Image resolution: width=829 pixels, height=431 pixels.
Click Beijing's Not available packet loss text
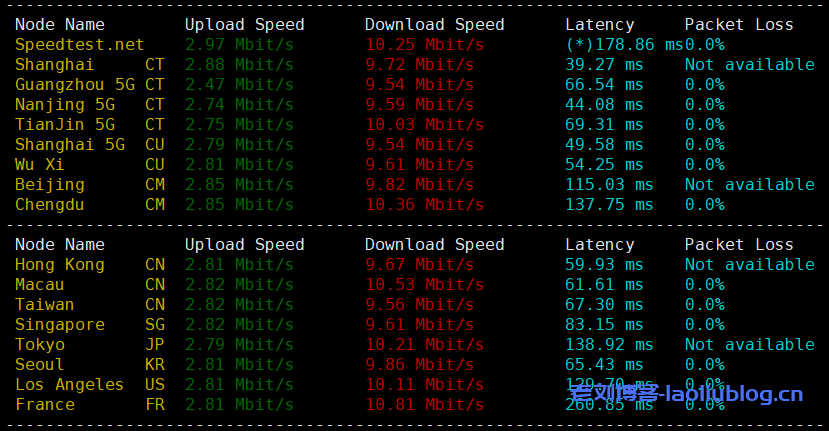pos(750,185)
